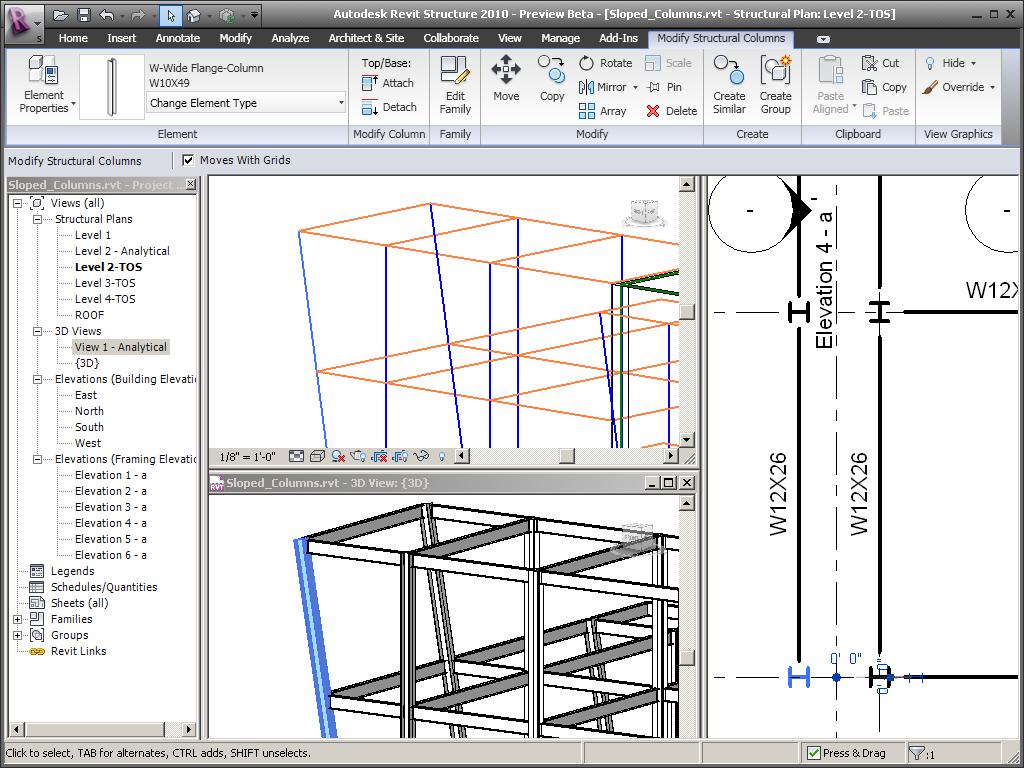The width and height of the screenshot is (1024, 768).
Task: Switch to the Analyze ribbon tab
Action: [290, 38]
